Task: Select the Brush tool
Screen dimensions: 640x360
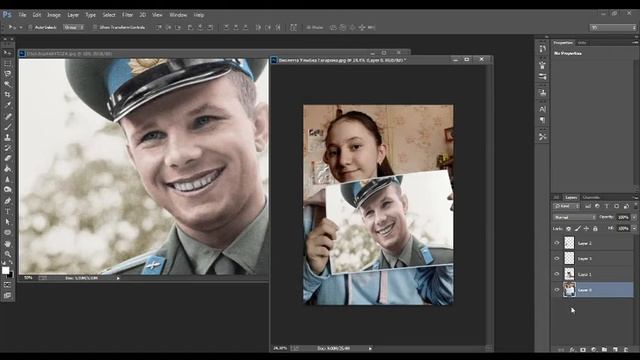Action: pos(7,127)
